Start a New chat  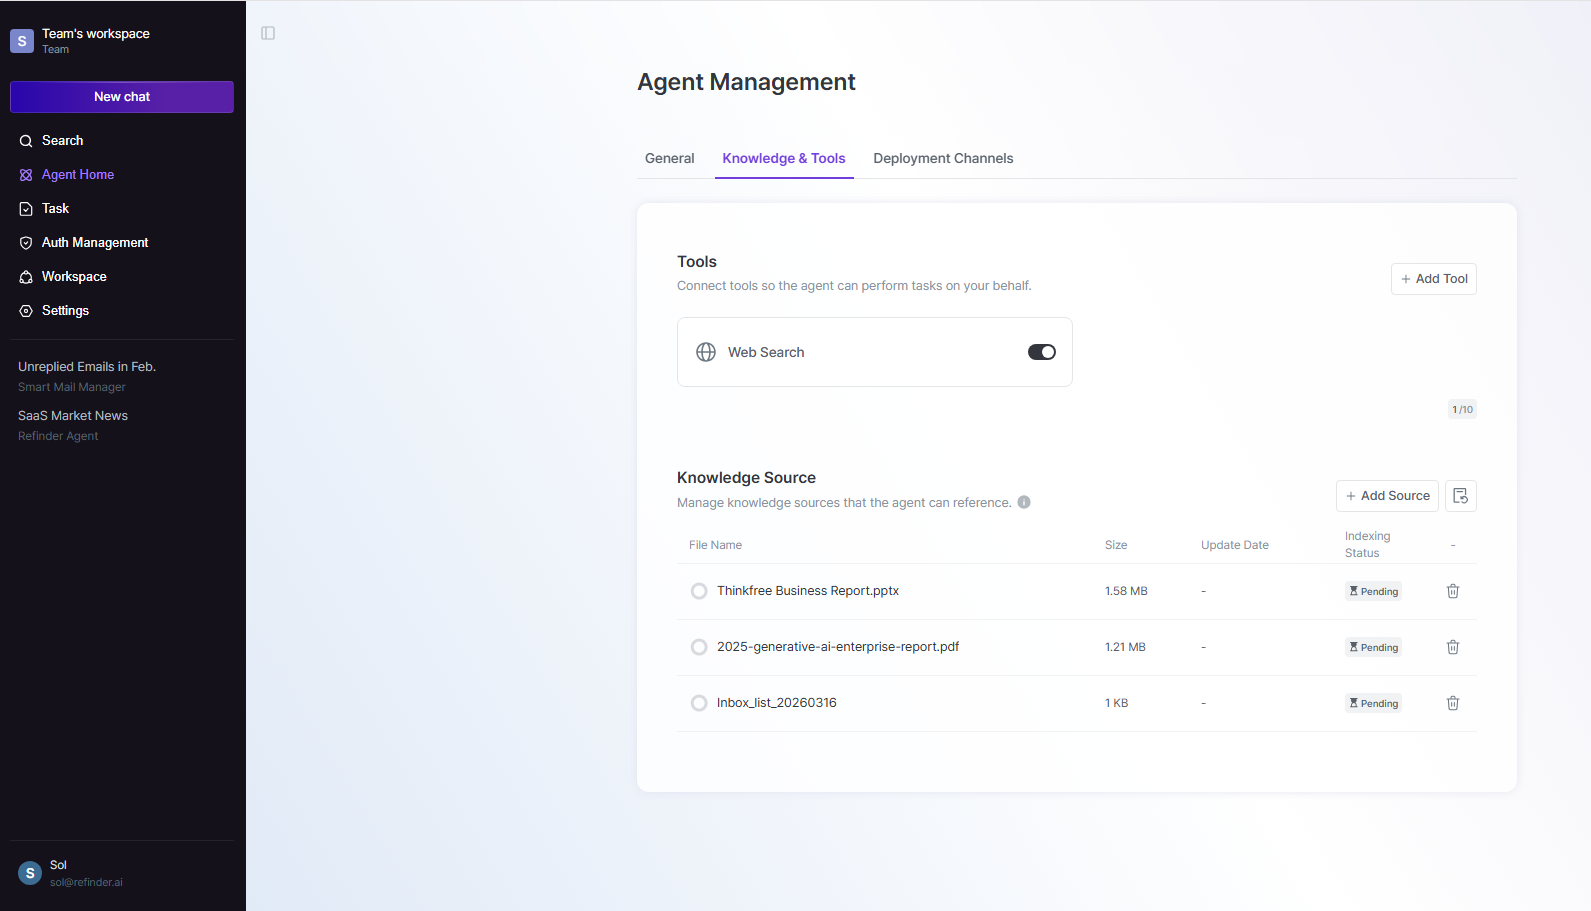click(122, 97)
